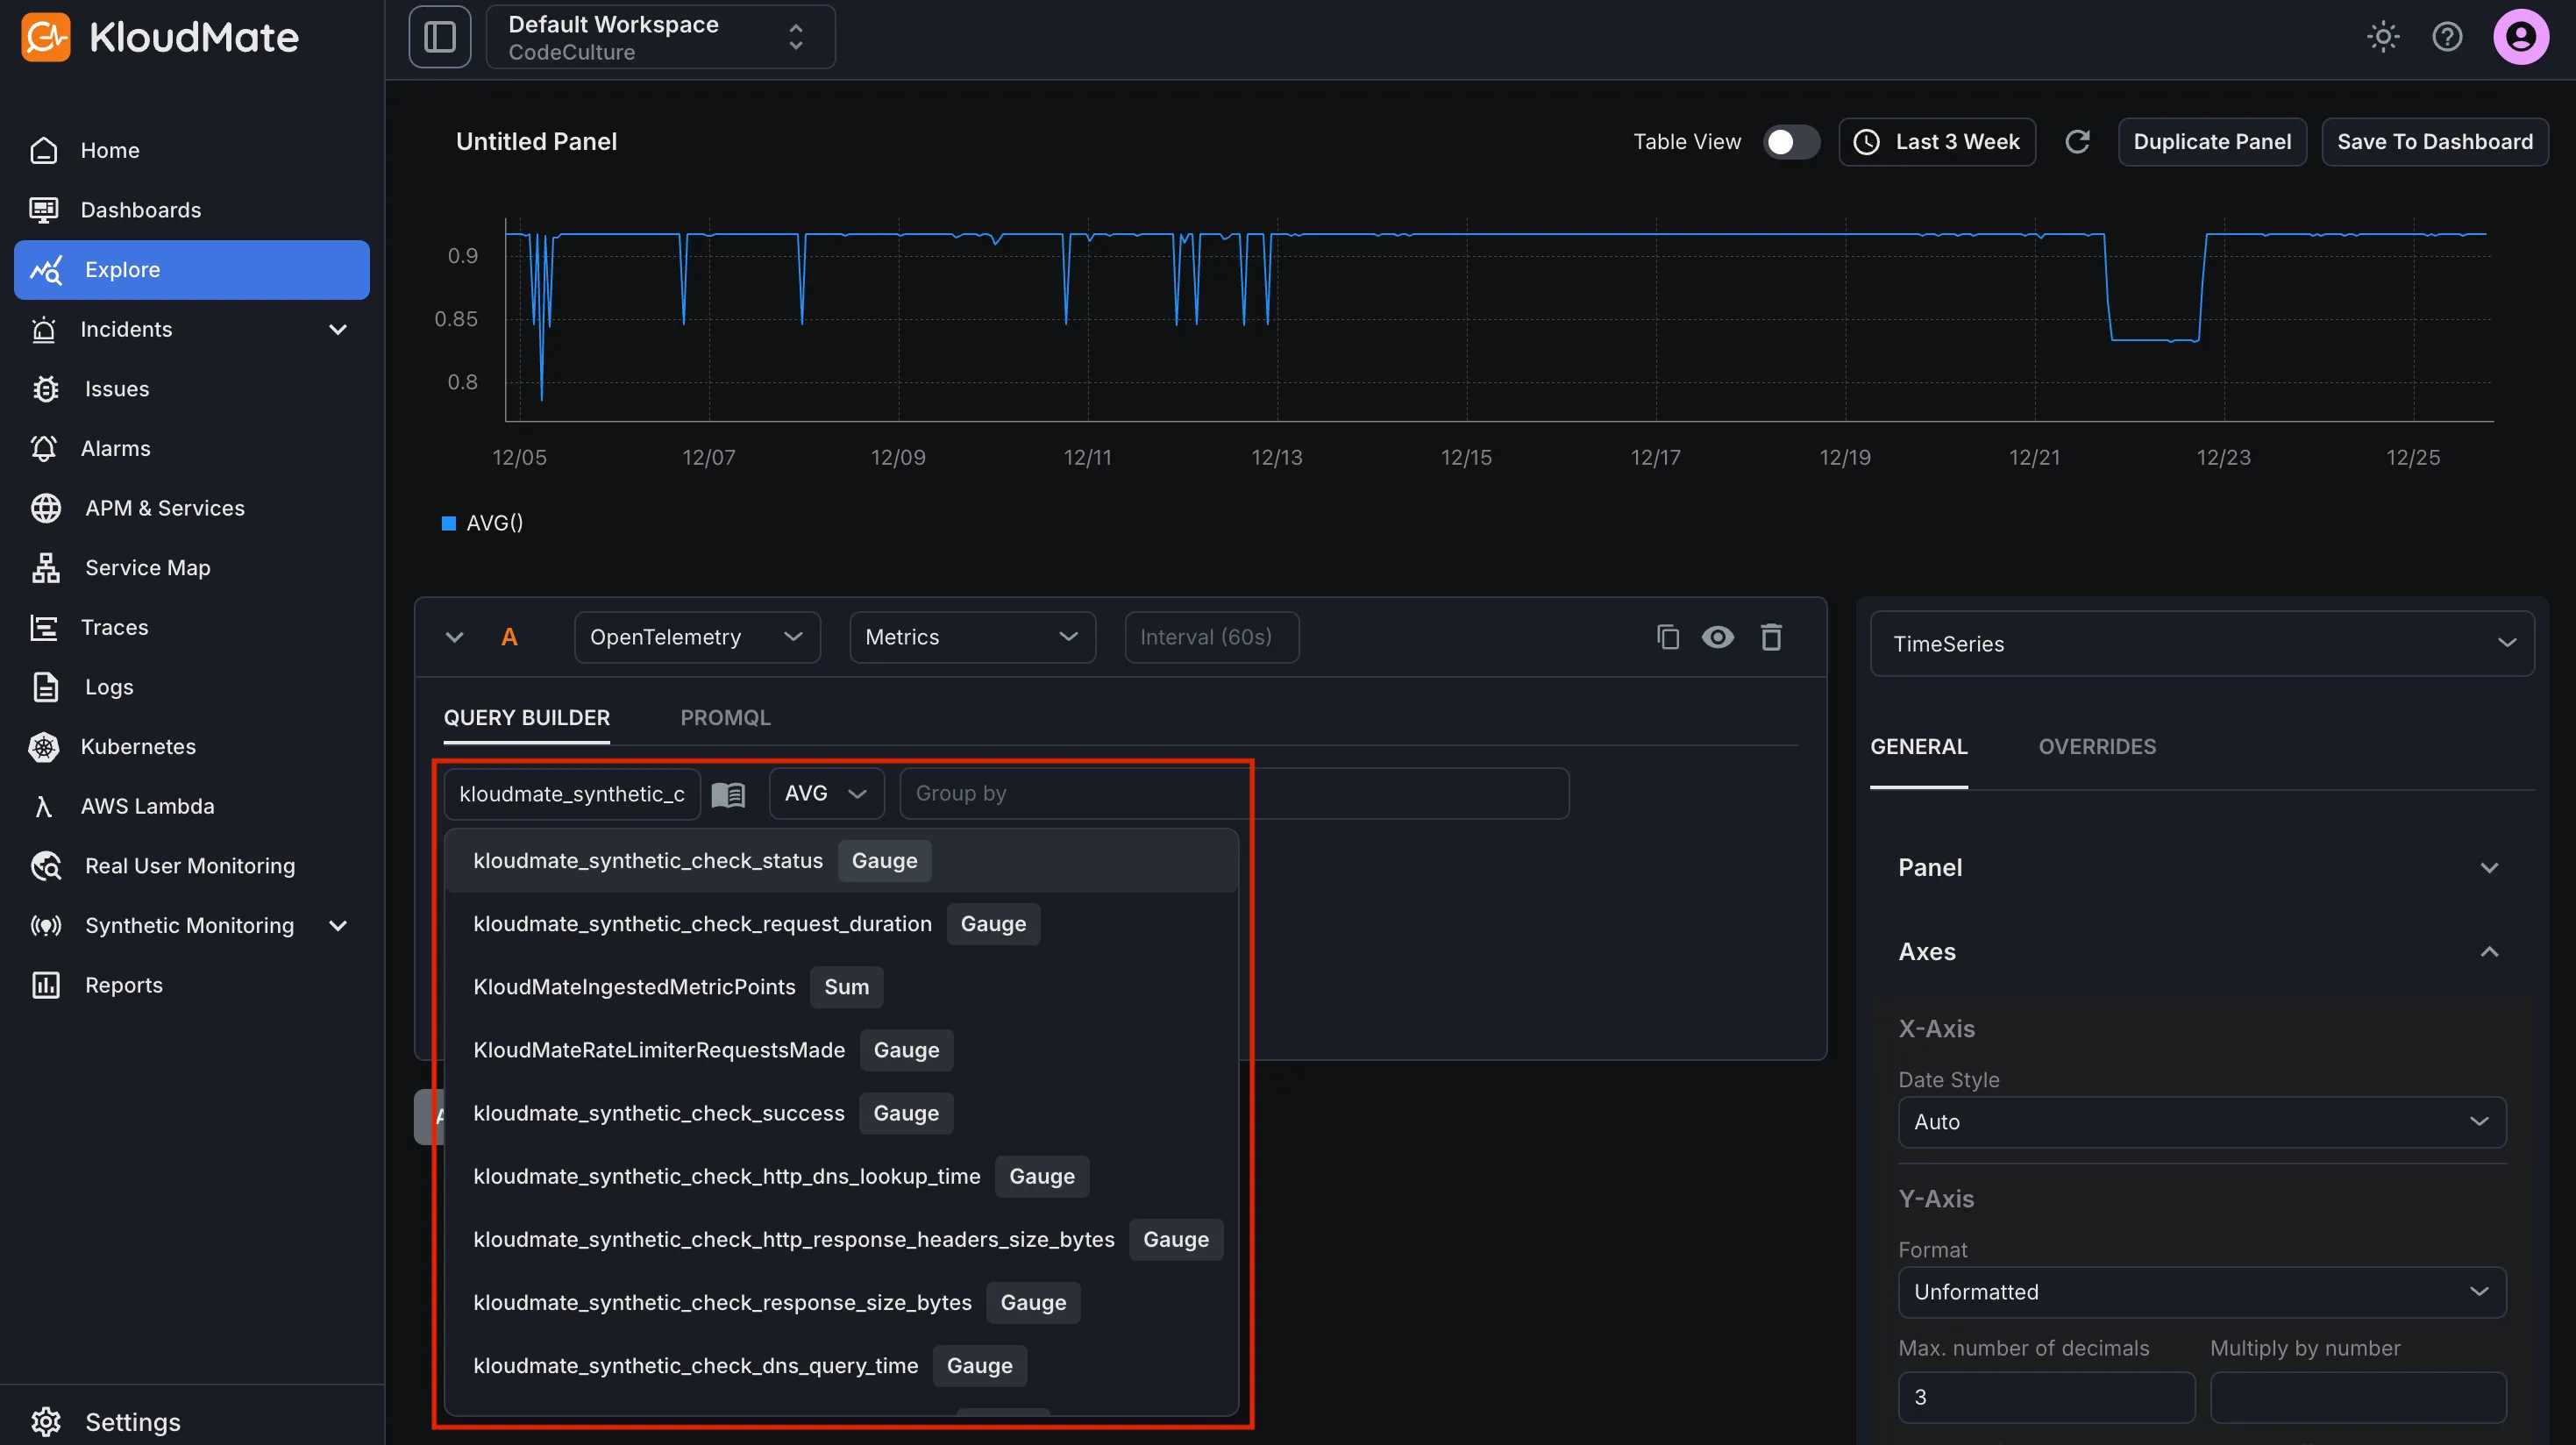Screen dimensions: 2576x1445
Task: Open the Last 3 Week time range
Action: click(1937, 142)
